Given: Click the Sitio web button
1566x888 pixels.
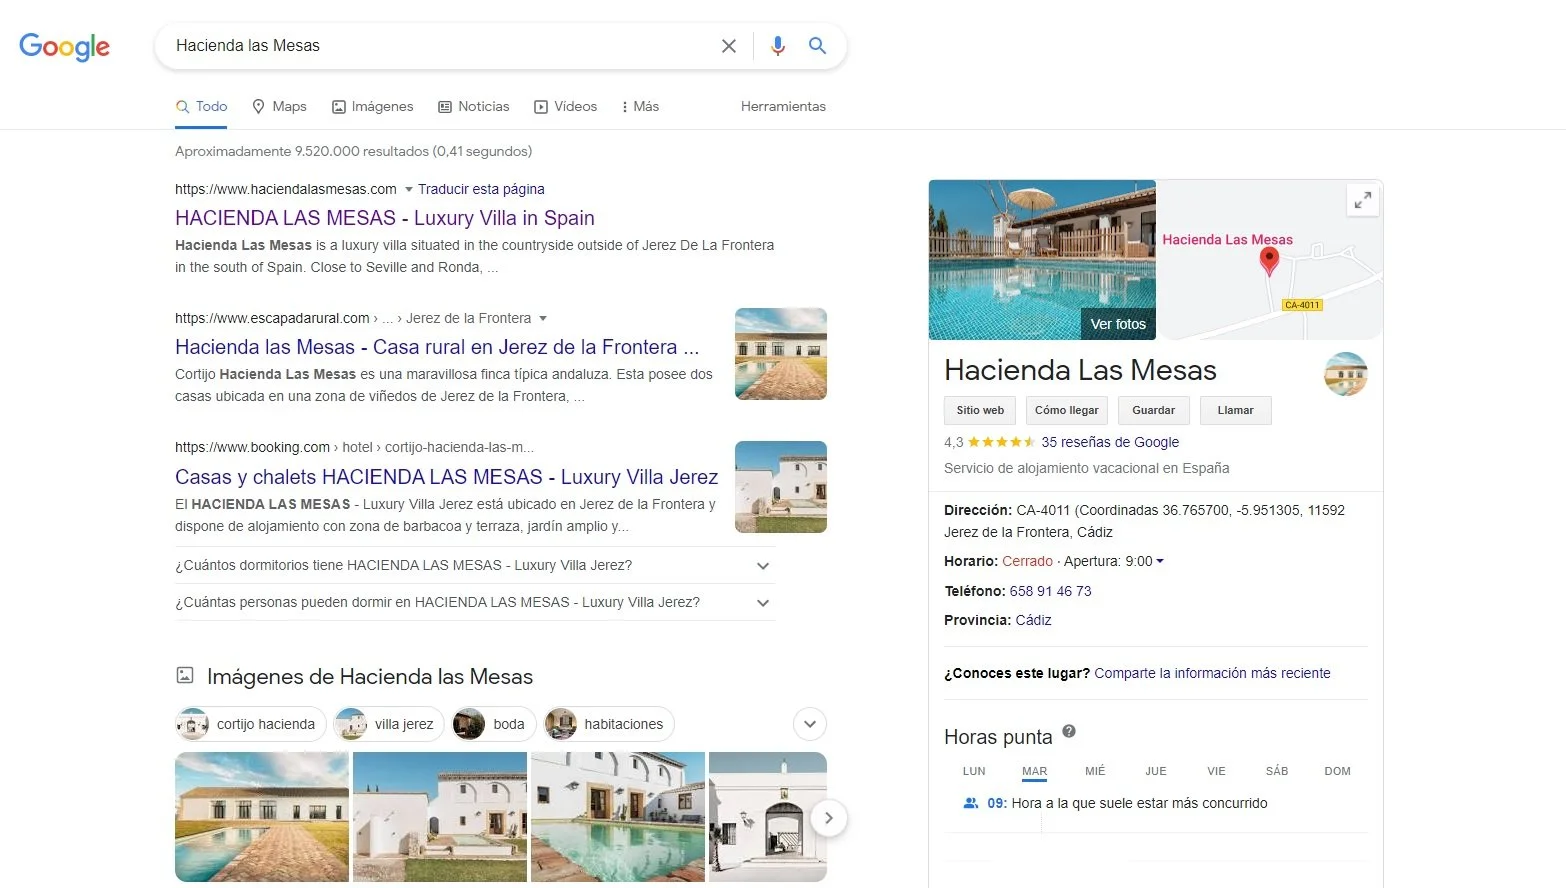Looking at the screenshot, I should [x=980, y=410].
